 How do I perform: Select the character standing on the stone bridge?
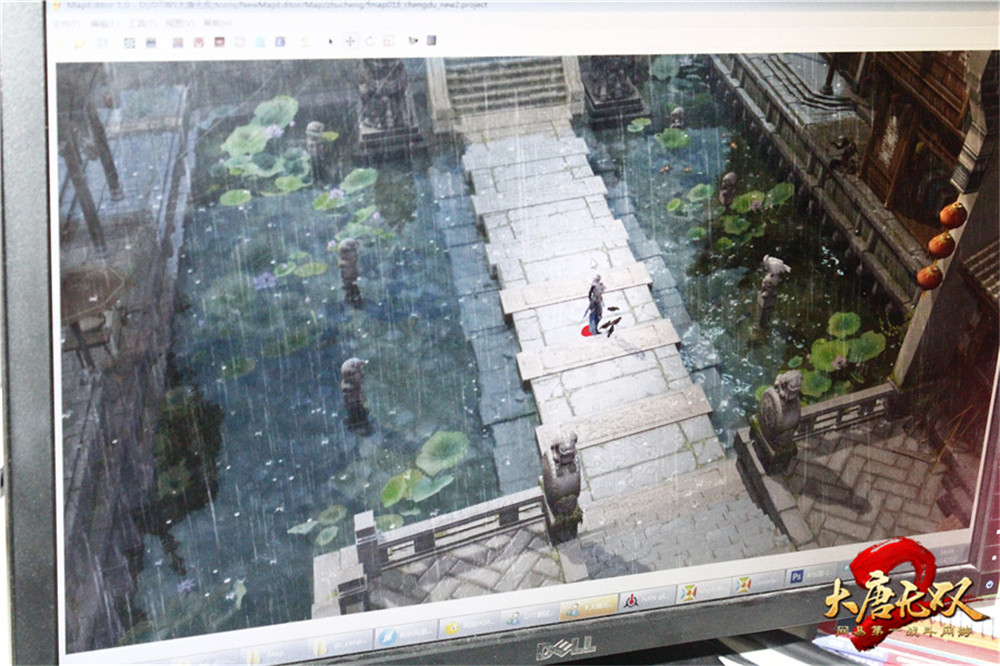click(596, 305)
